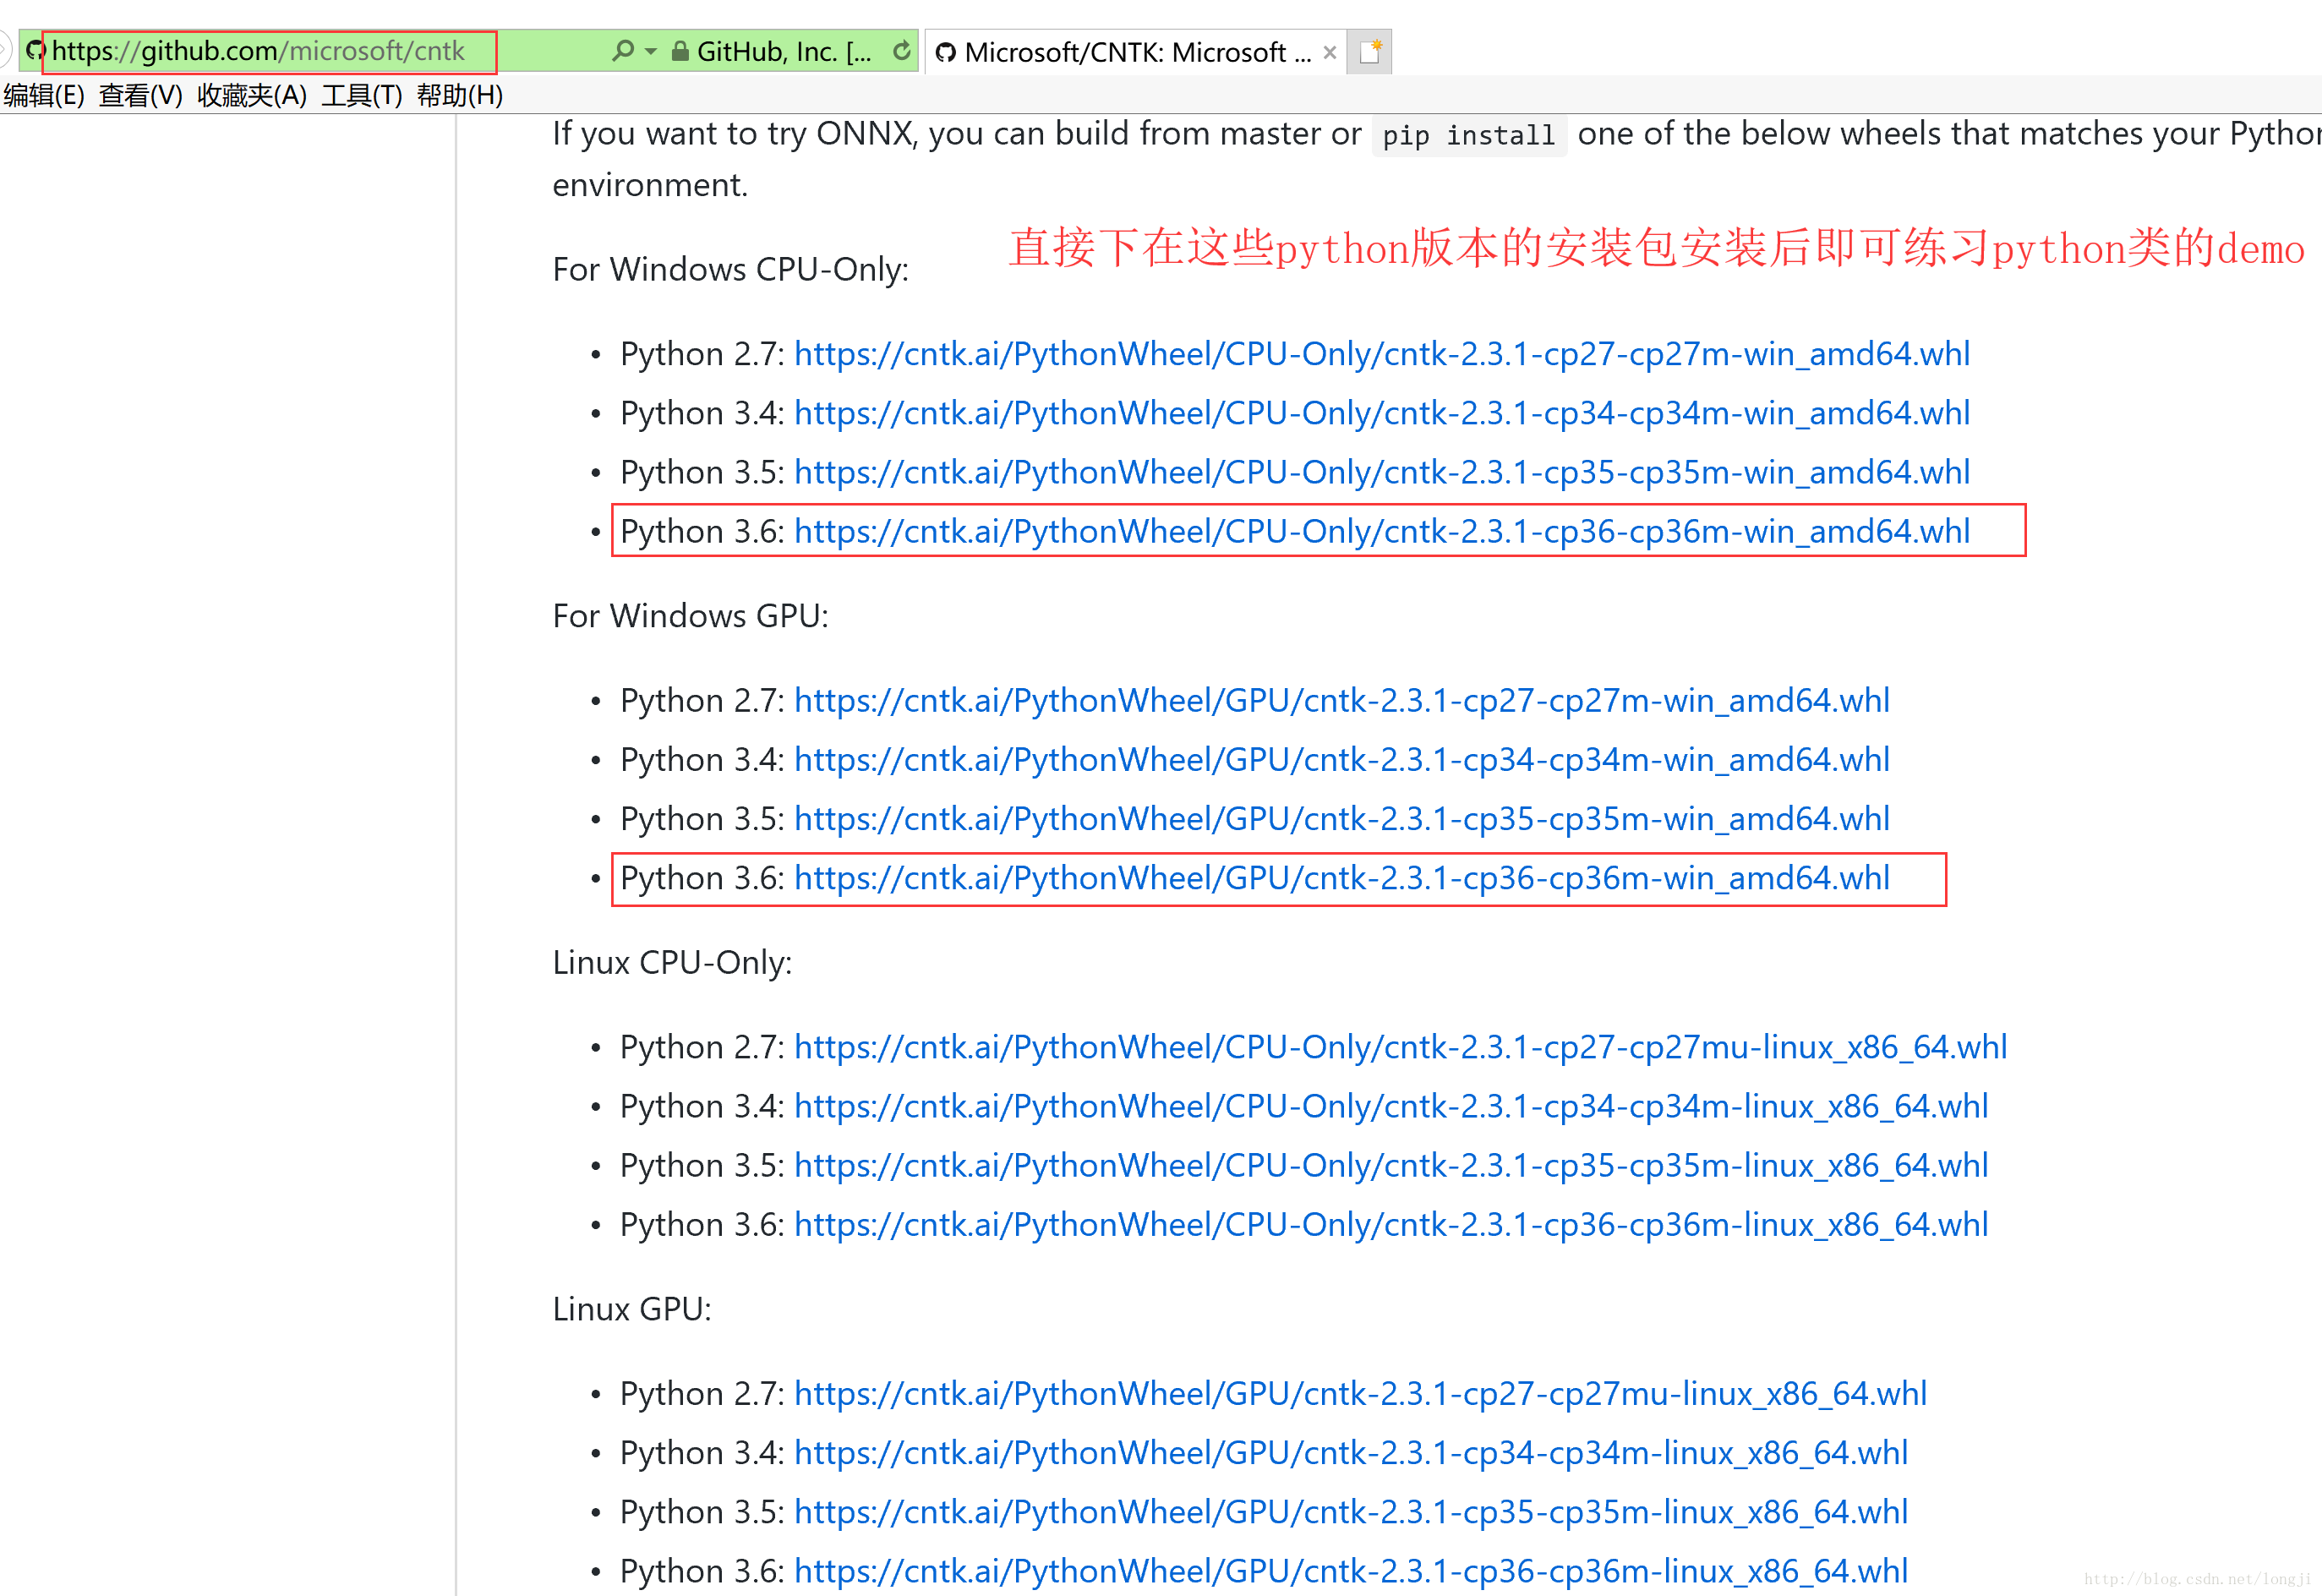Click the address bar search magnifier icon

click(623, 50)
